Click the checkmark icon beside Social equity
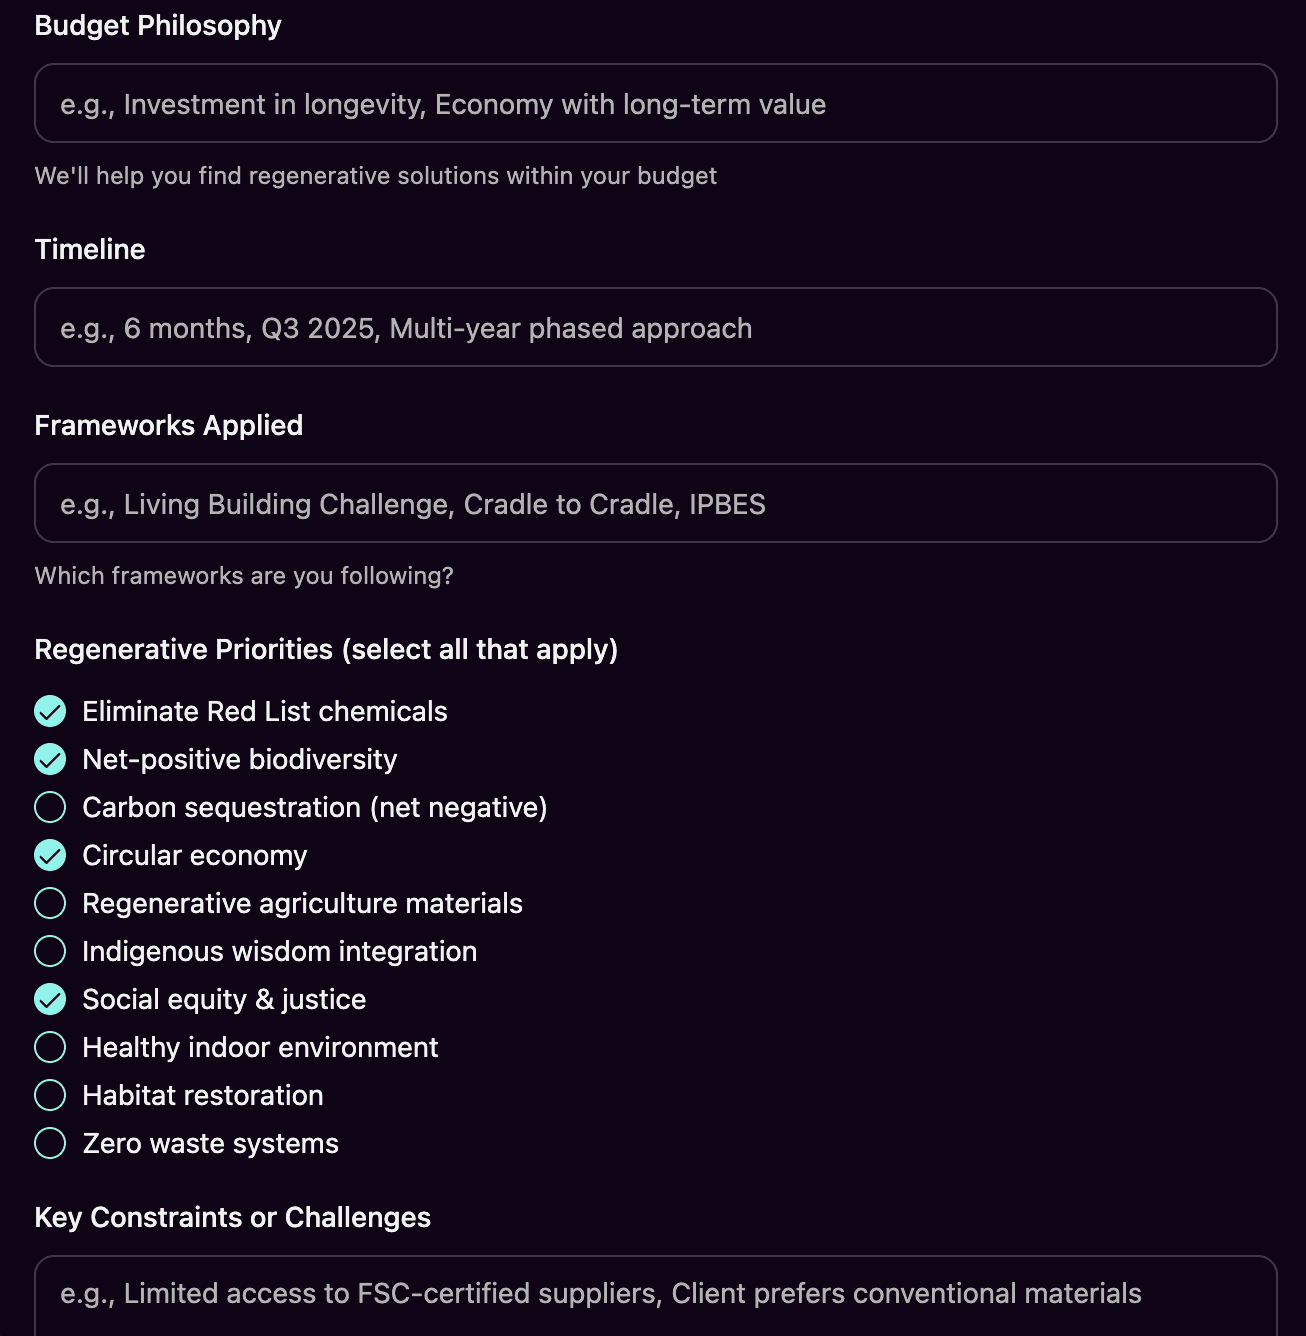1306x1336 pixels. [50, 999]
